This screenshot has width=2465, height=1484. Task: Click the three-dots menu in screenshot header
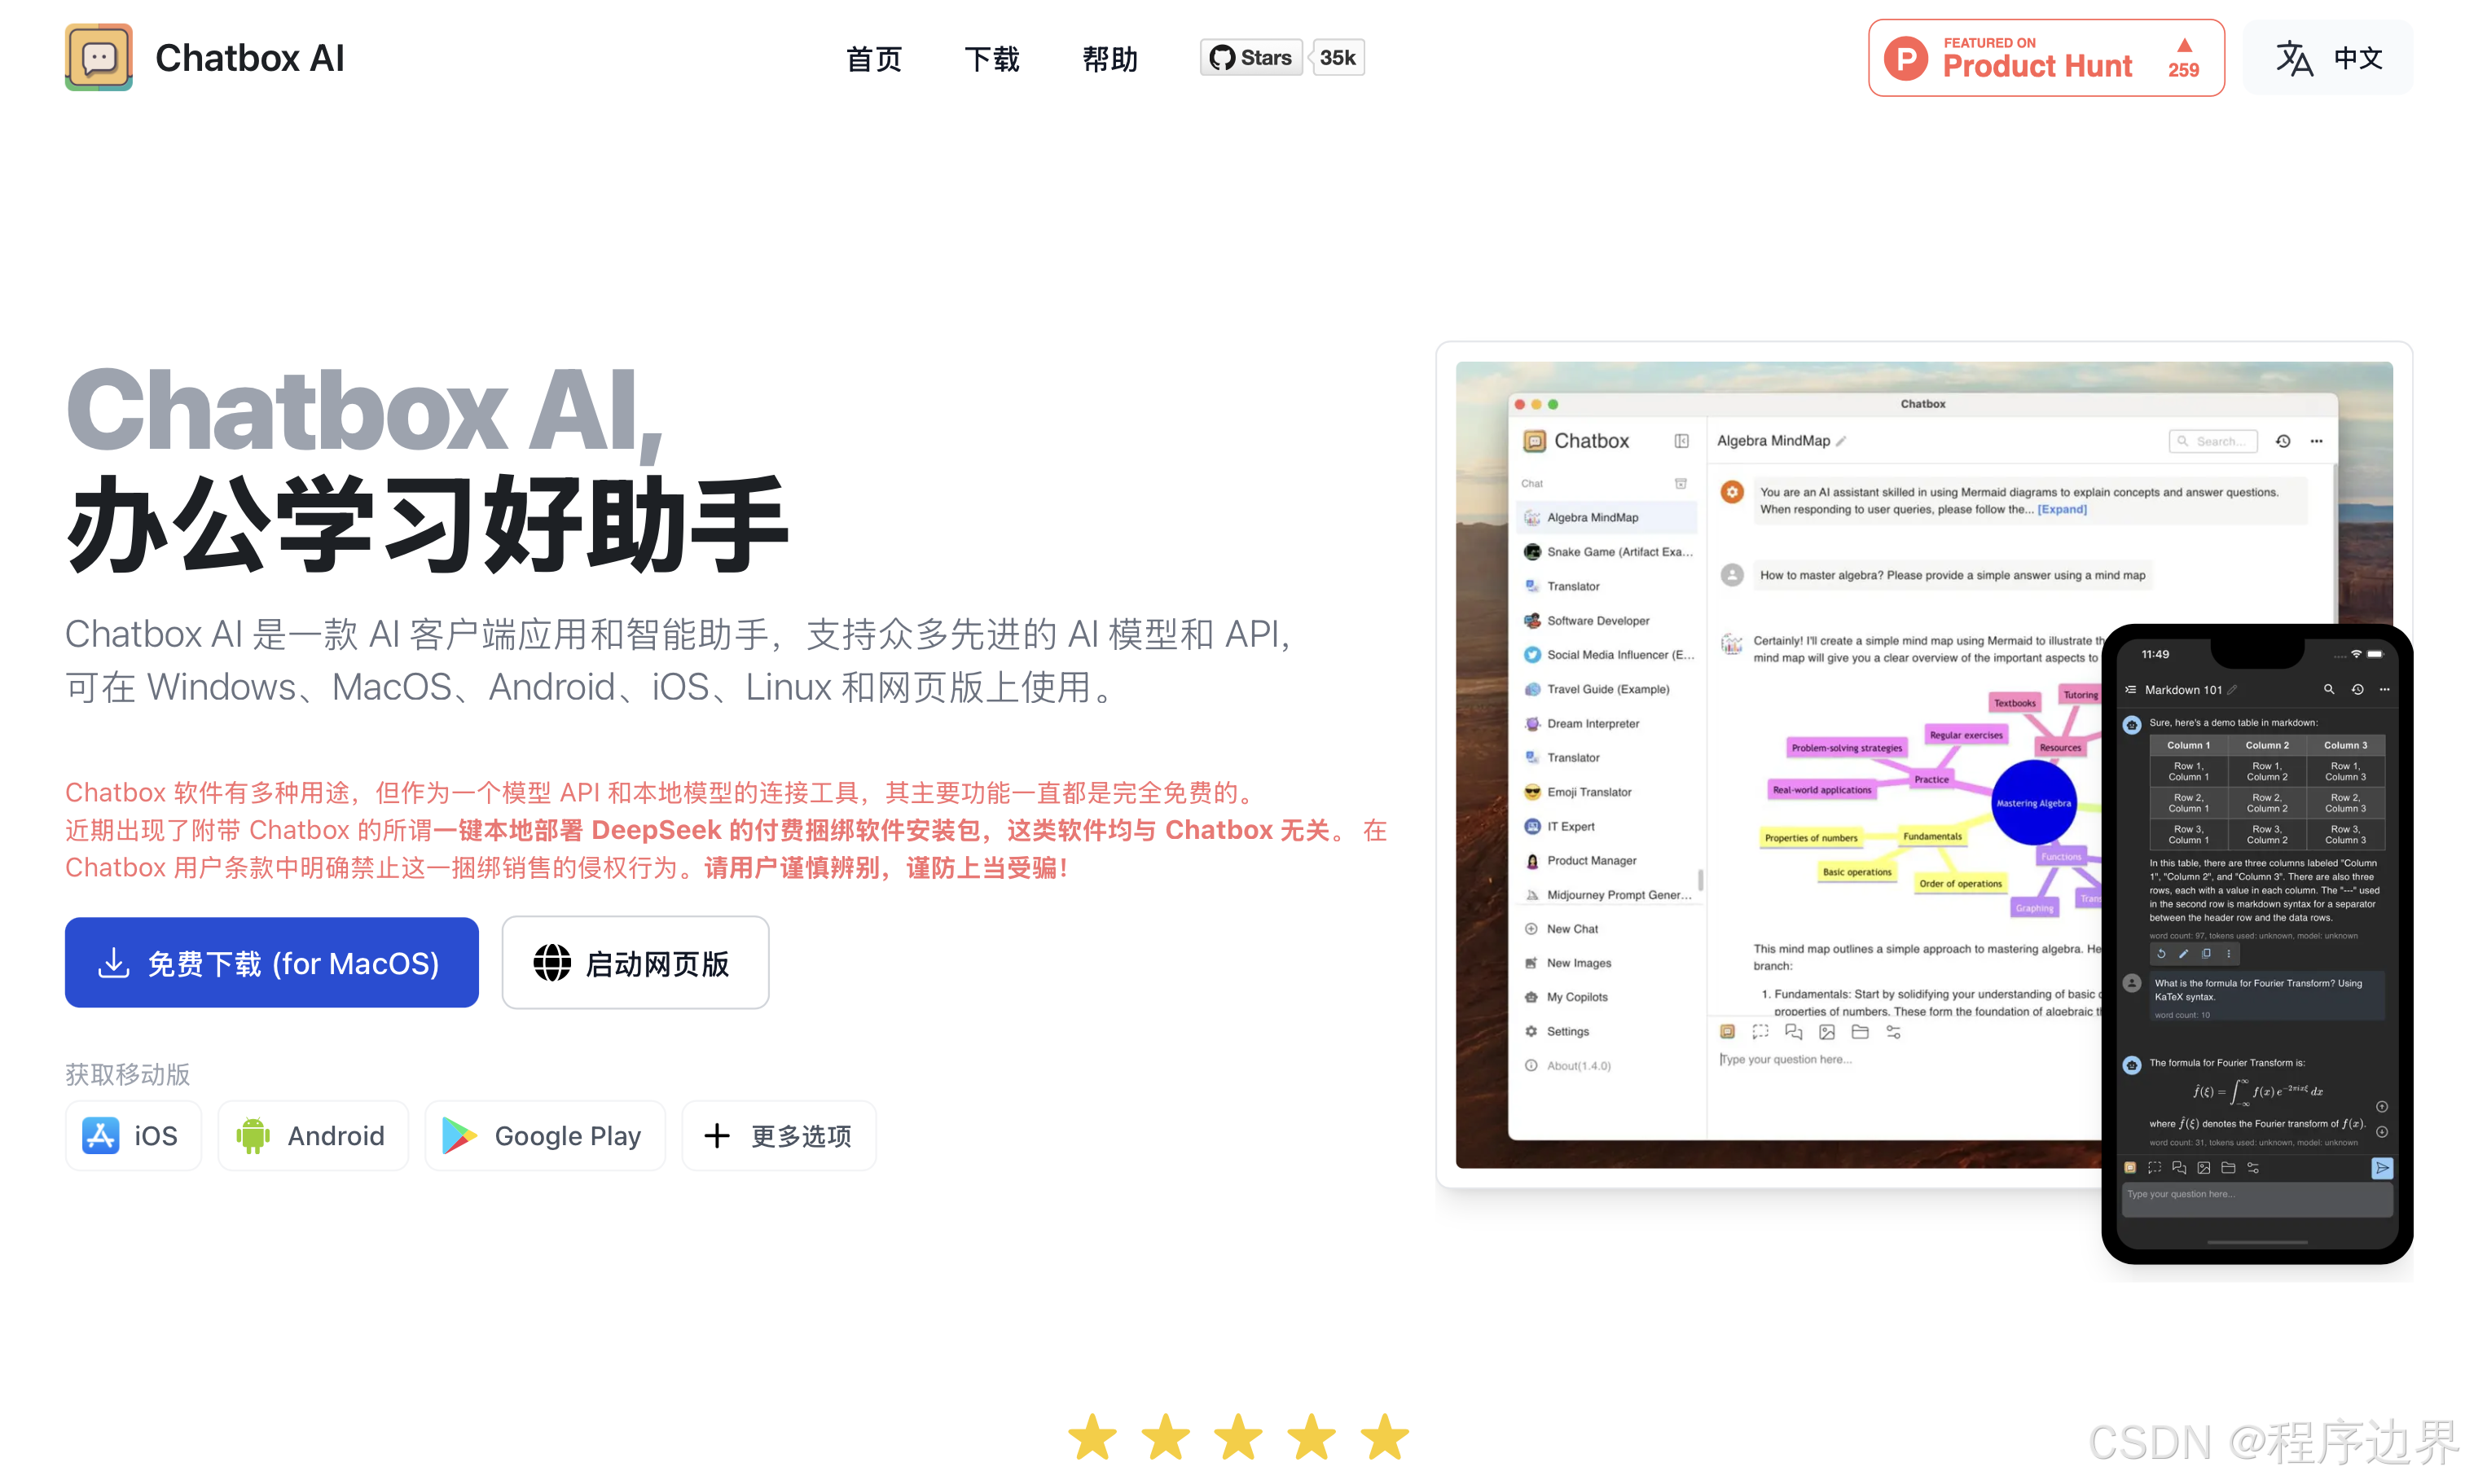[x=2316, y=441]
